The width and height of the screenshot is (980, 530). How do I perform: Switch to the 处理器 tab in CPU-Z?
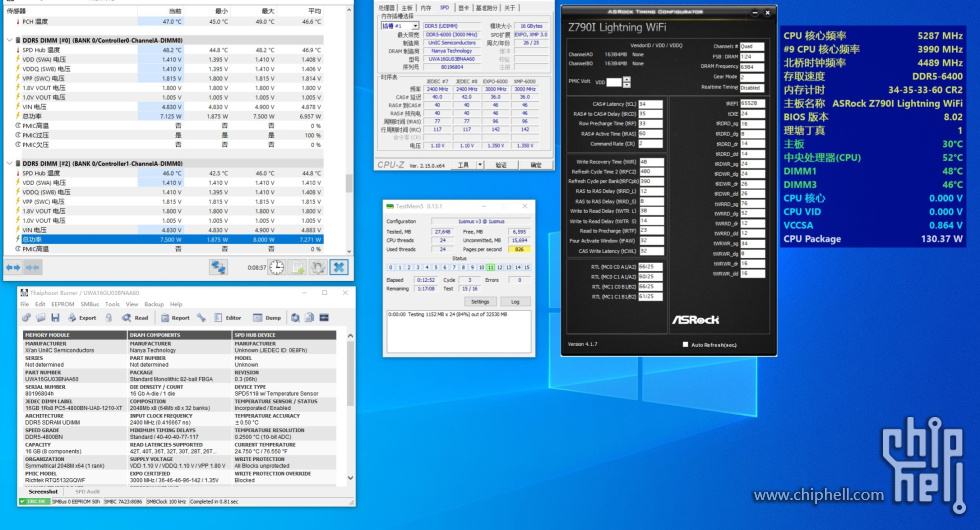click(388, 8)
